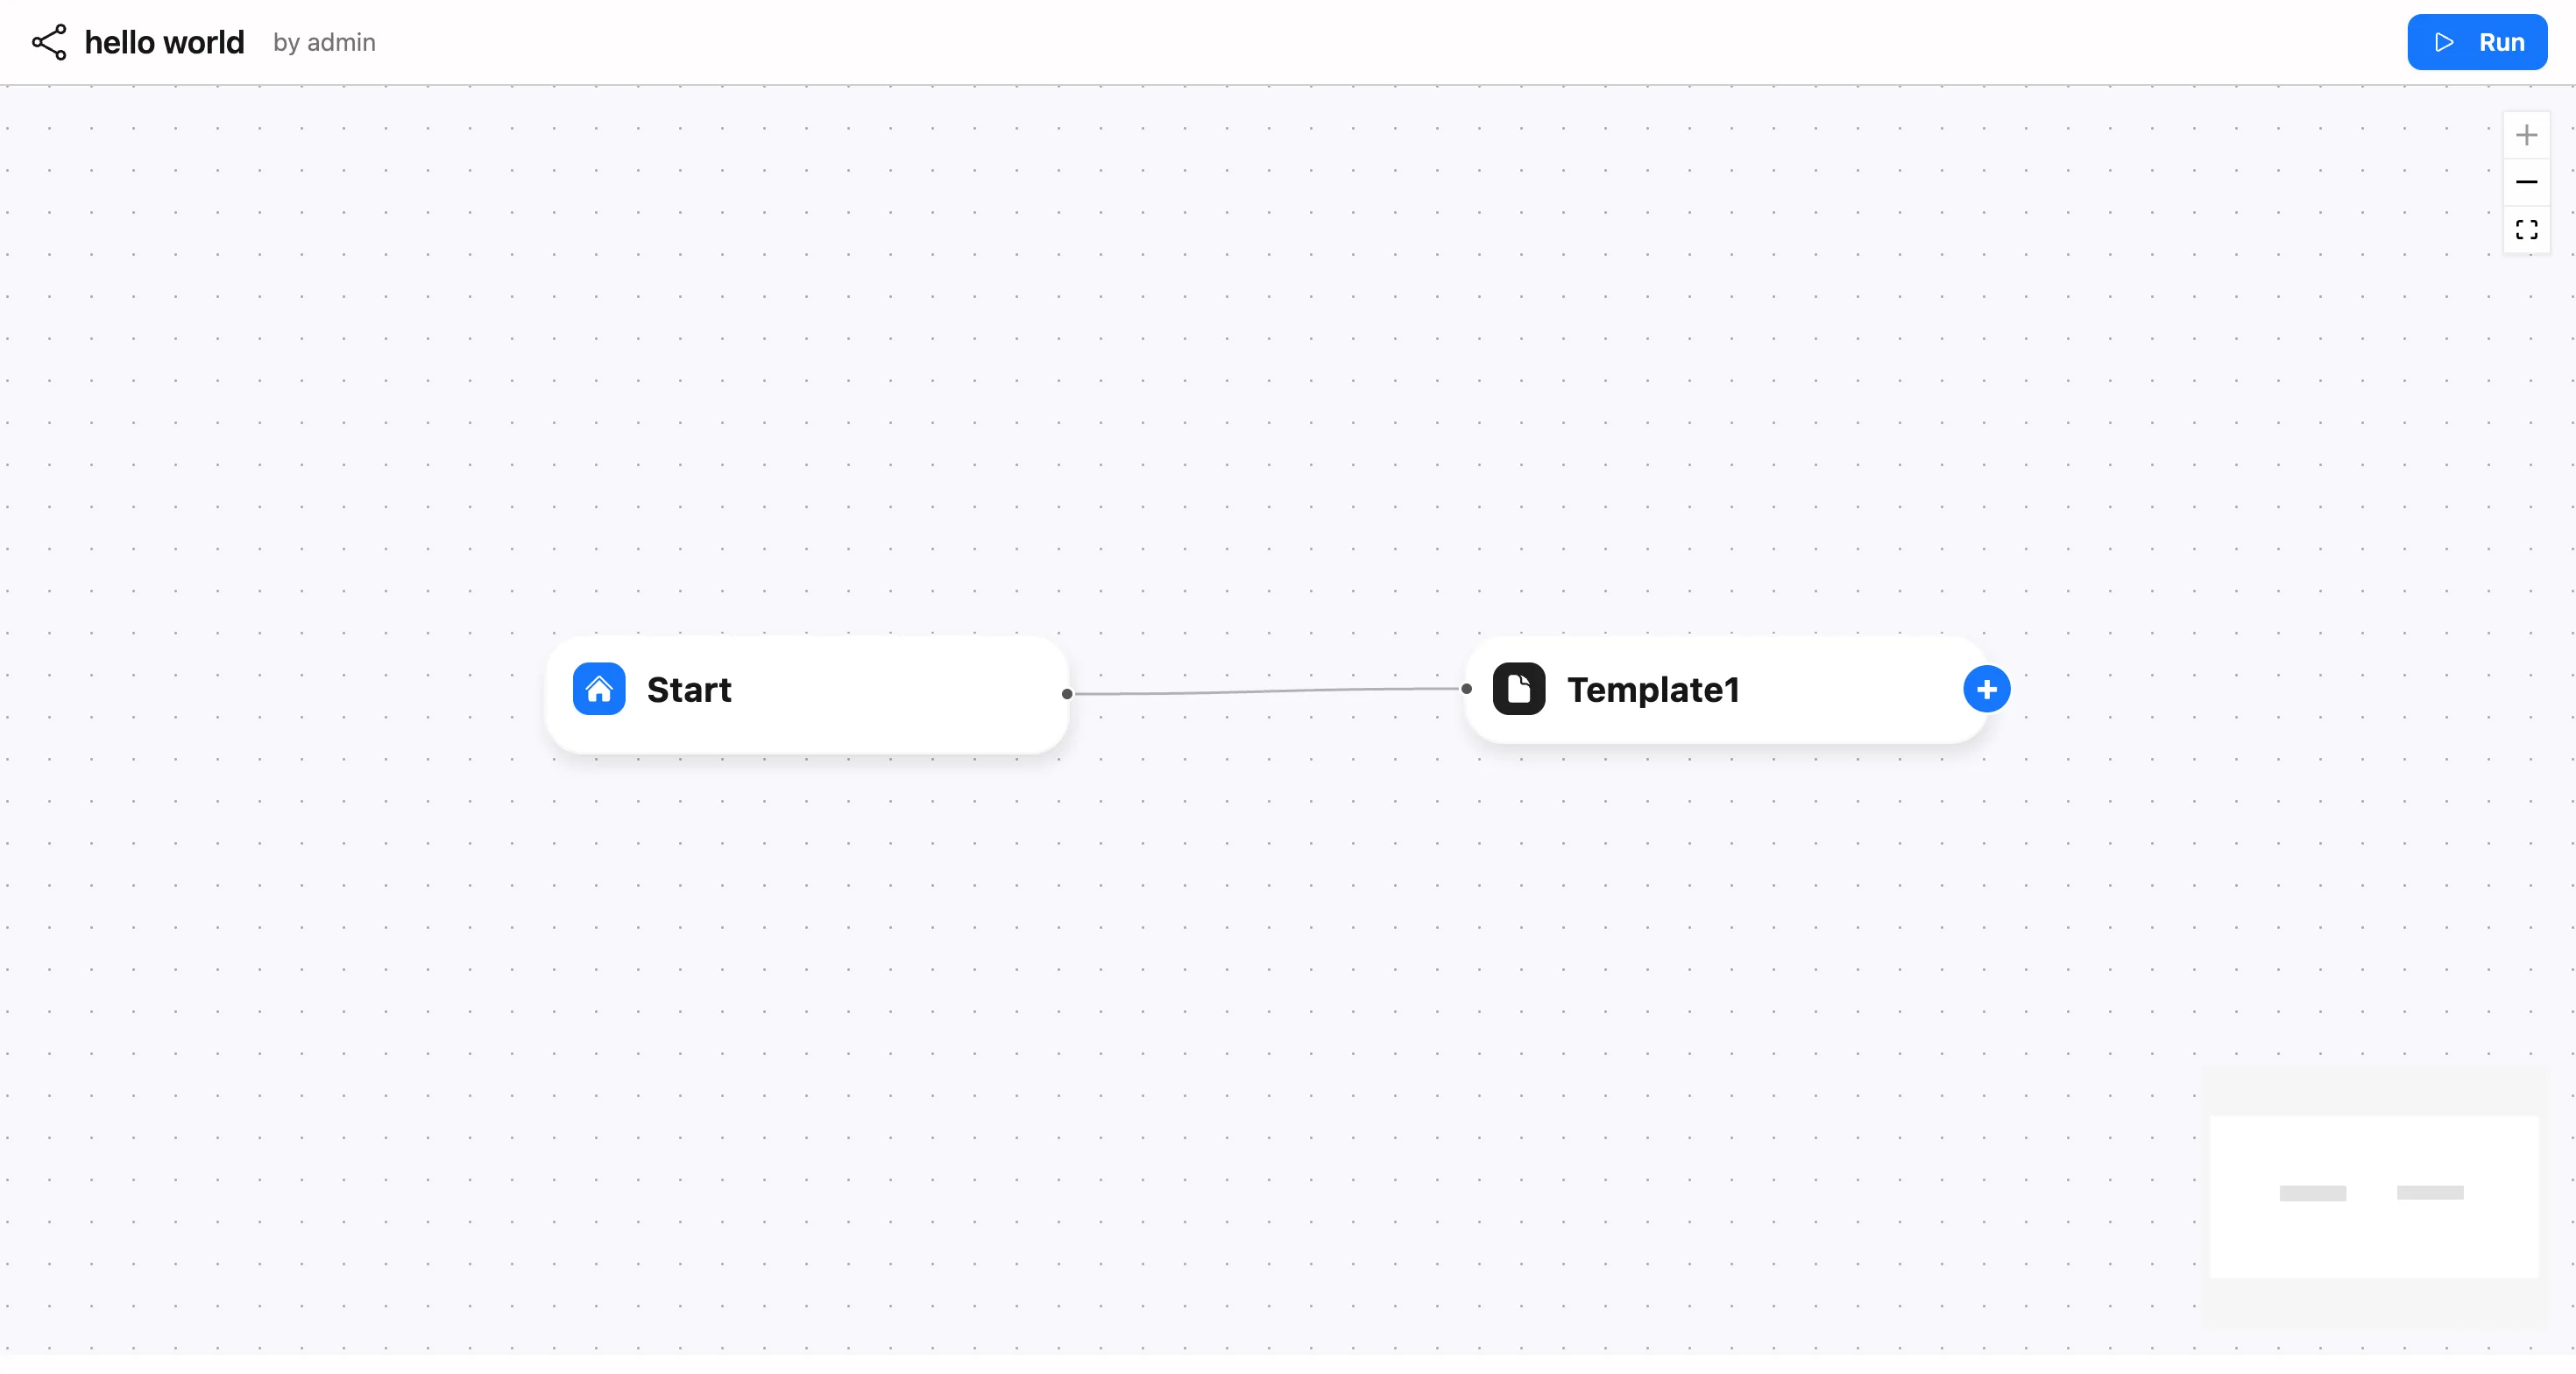Click the share icon next to workflow title

pyautogui.click(x=49, y=42)
